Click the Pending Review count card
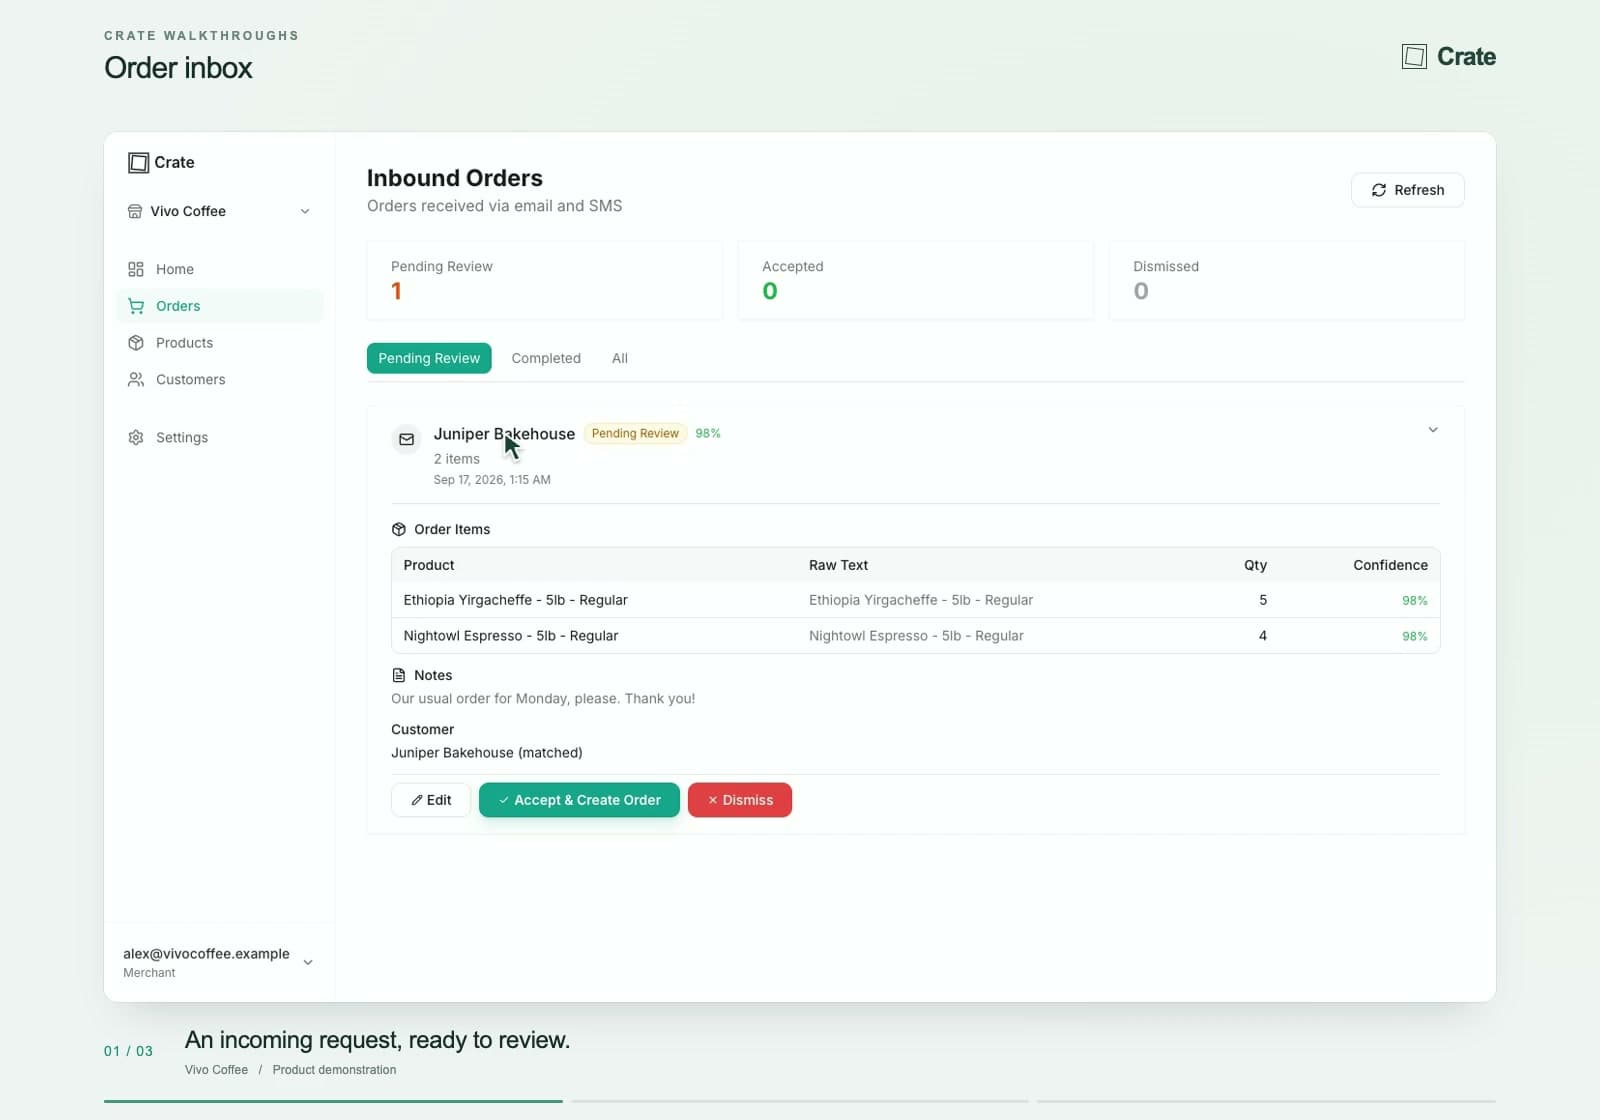 [544, 280]
